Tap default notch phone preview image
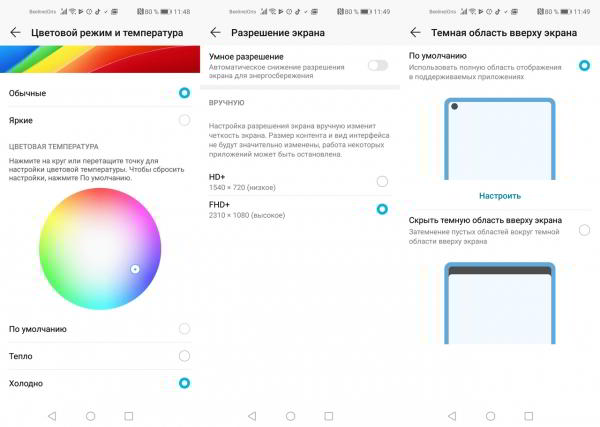 500,139
